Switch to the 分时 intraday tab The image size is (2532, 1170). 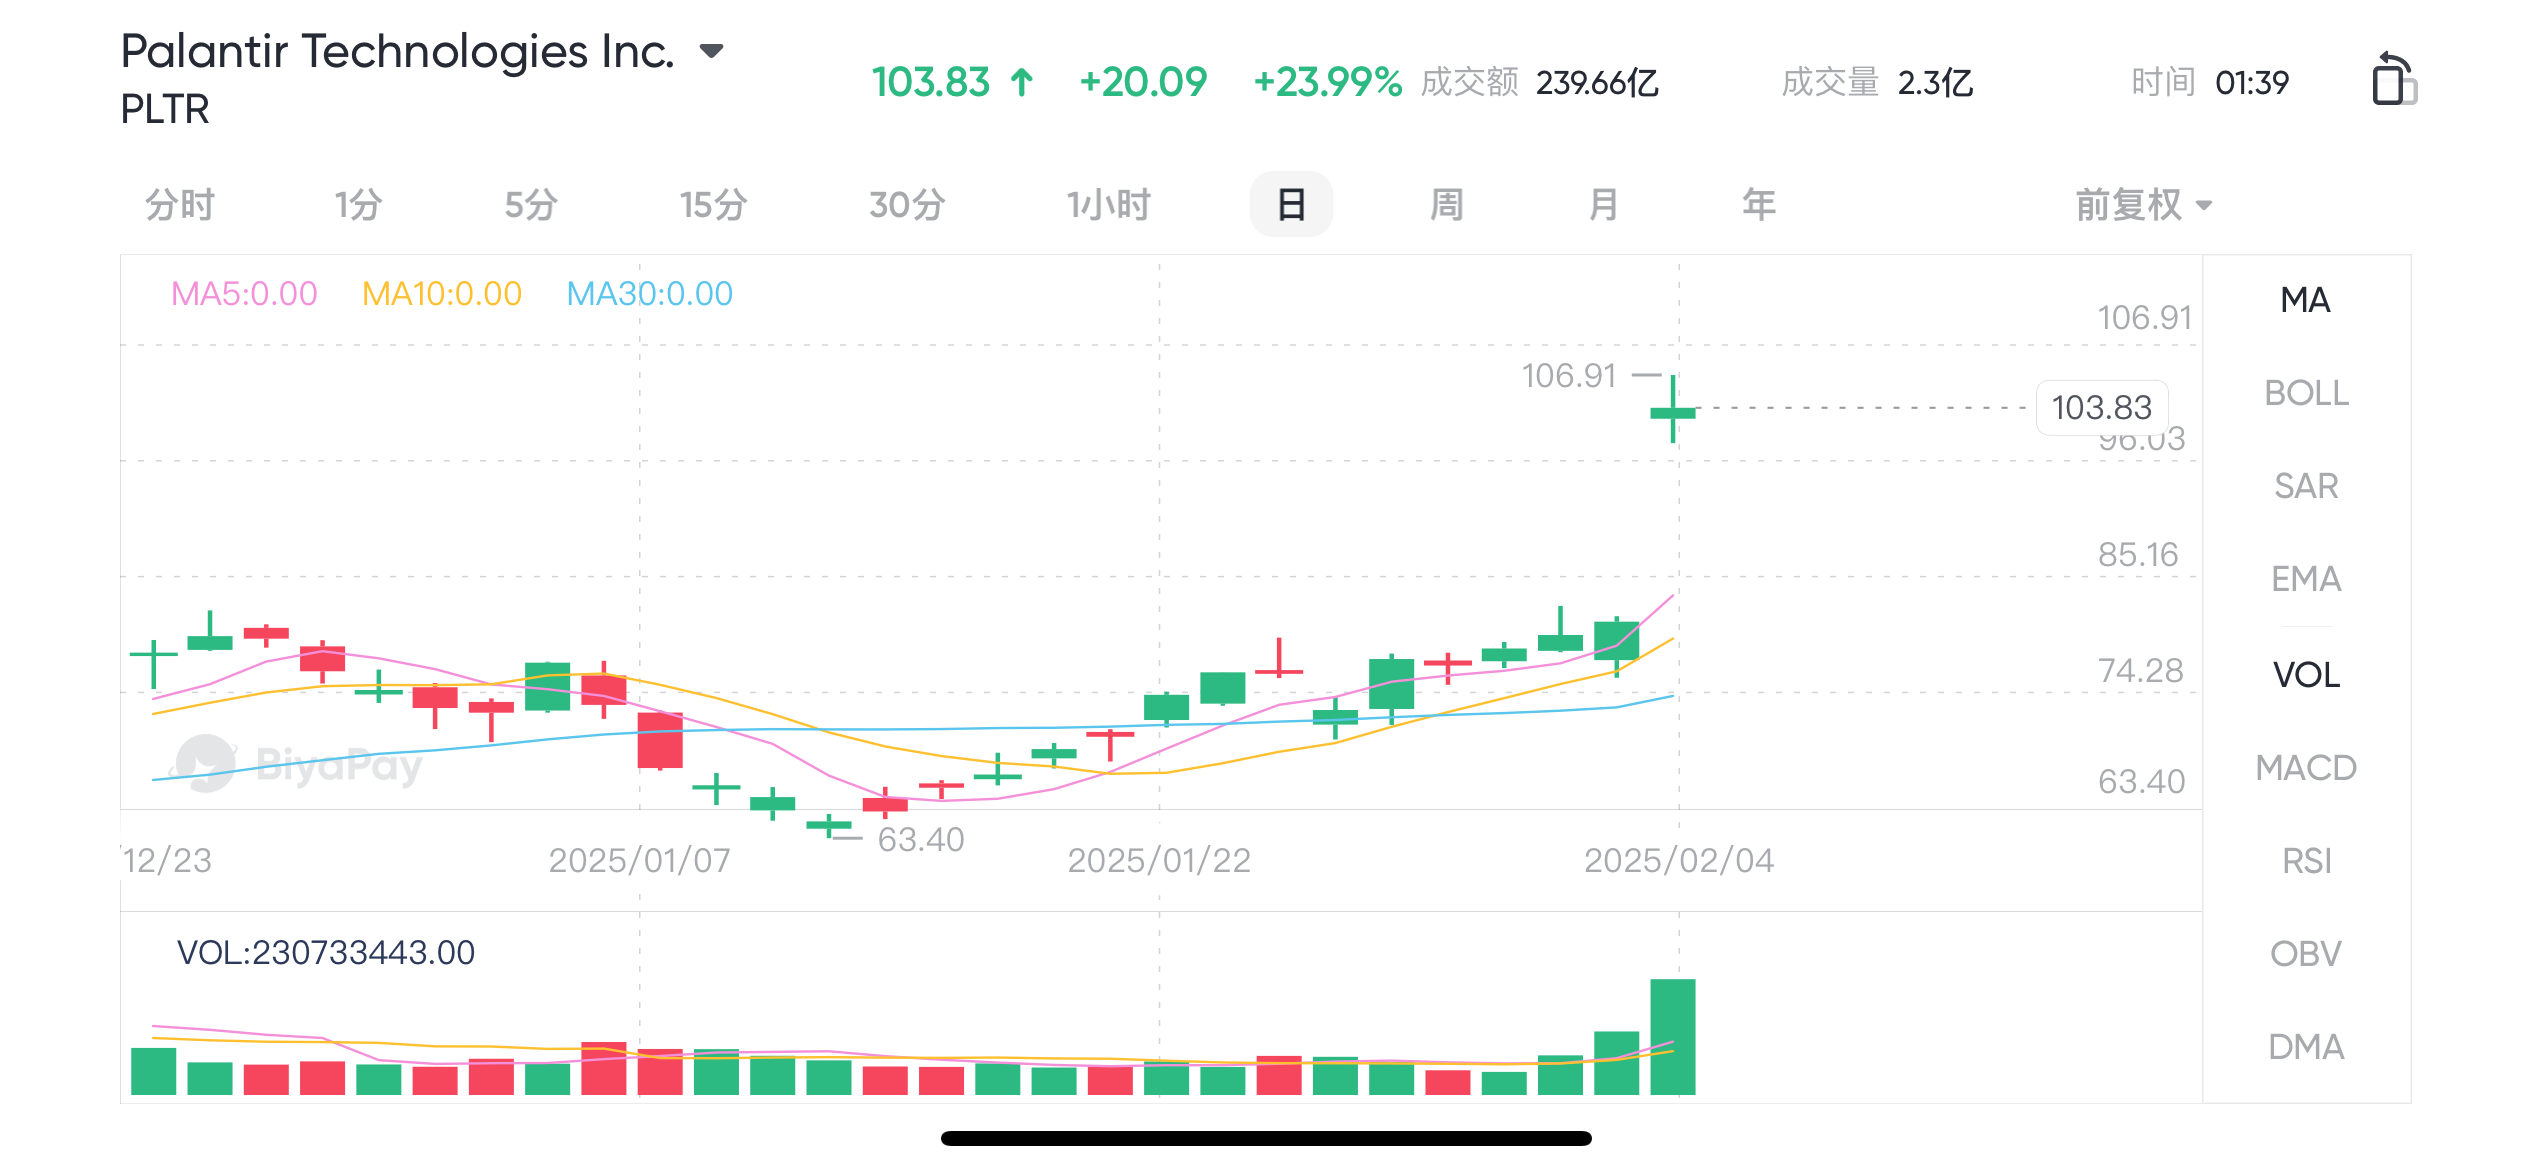180,205
